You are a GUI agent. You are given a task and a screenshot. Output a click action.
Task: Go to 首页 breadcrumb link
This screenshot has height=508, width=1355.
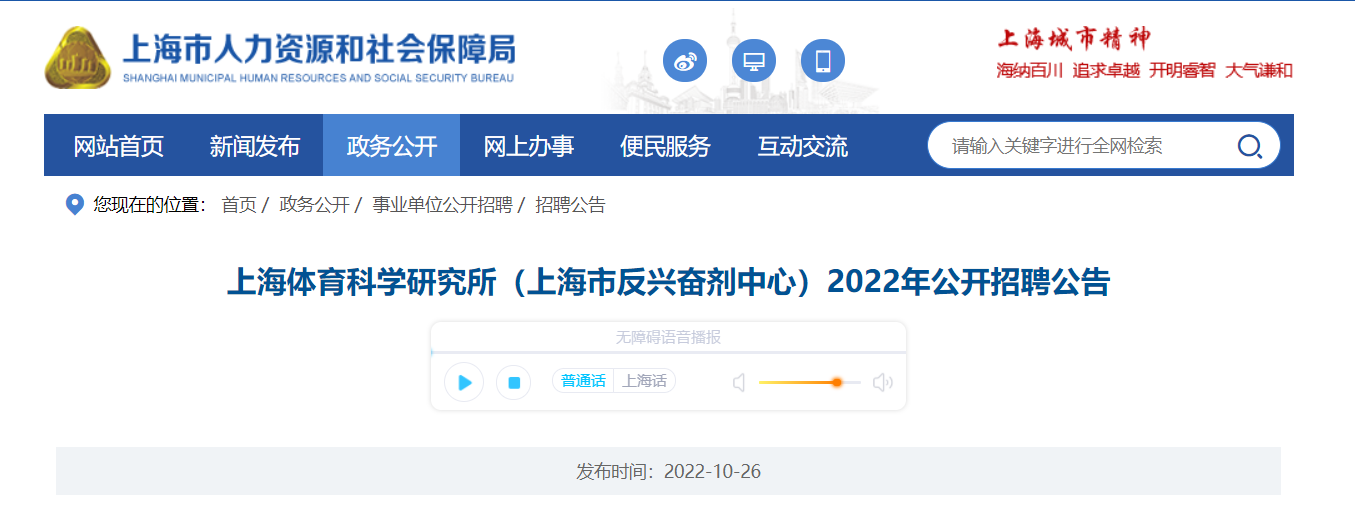[239, 205]
